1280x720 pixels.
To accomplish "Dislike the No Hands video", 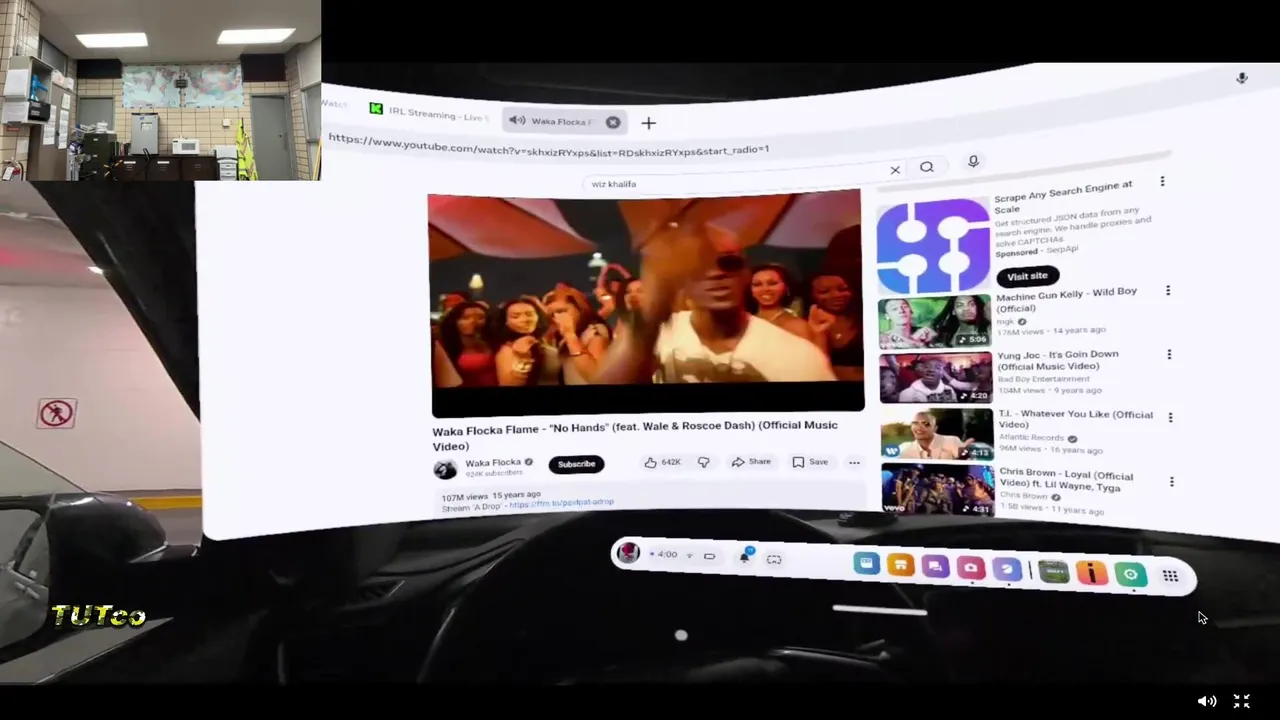I will coord(703,462).
